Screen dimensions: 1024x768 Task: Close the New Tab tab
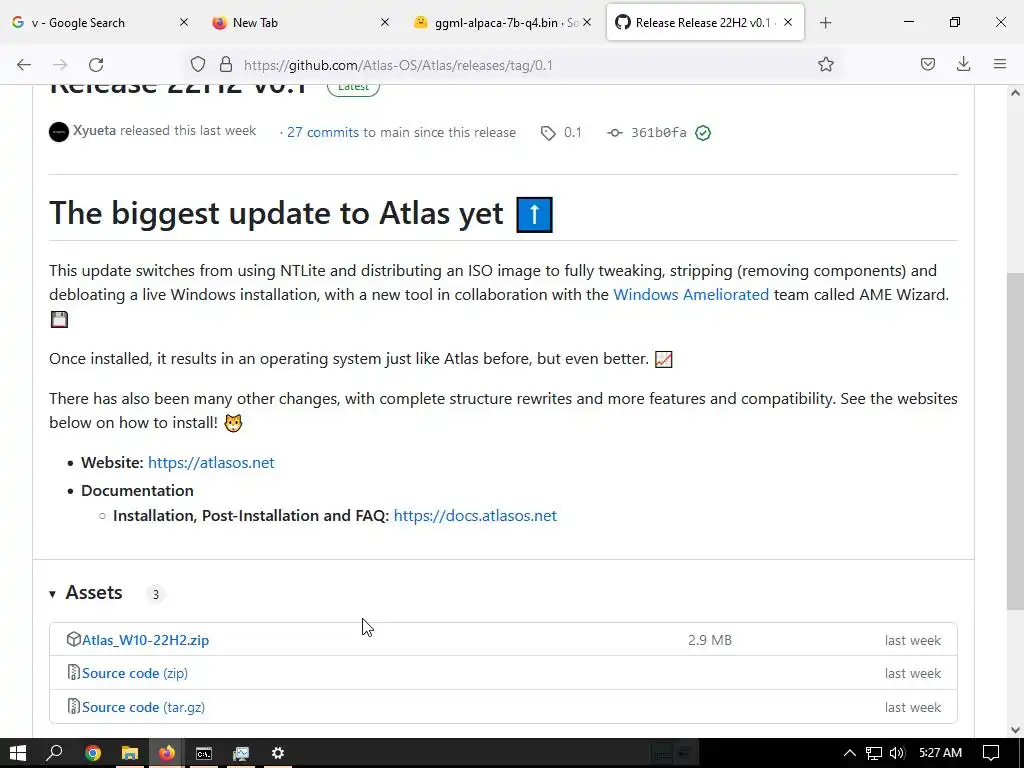click(385, 22)
